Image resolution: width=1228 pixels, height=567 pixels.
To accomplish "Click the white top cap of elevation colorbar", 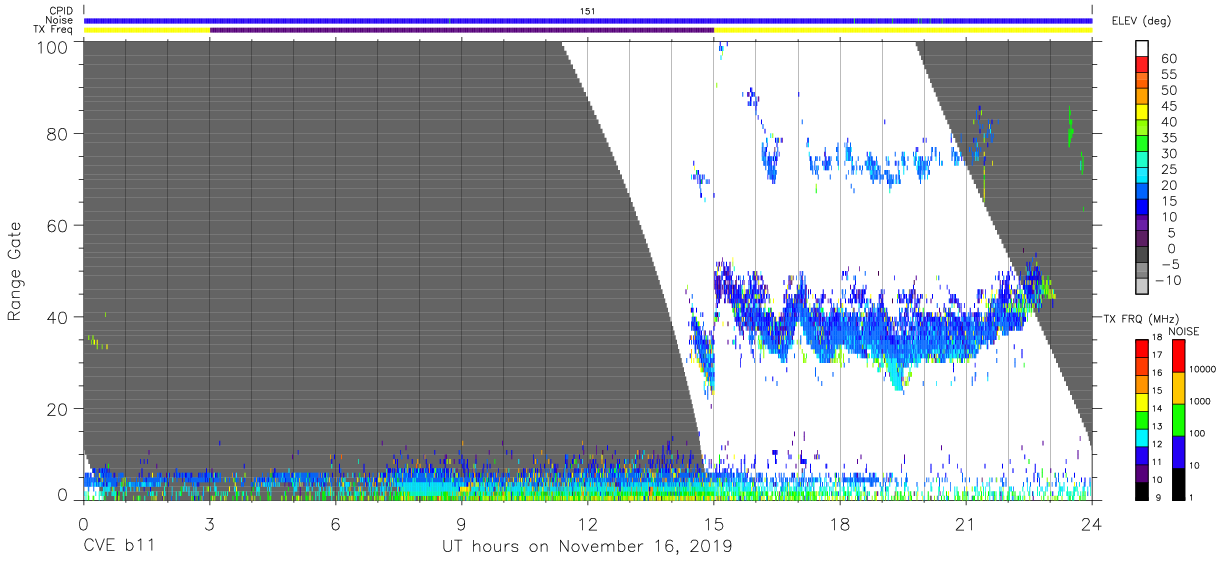I will (1143, 49).
